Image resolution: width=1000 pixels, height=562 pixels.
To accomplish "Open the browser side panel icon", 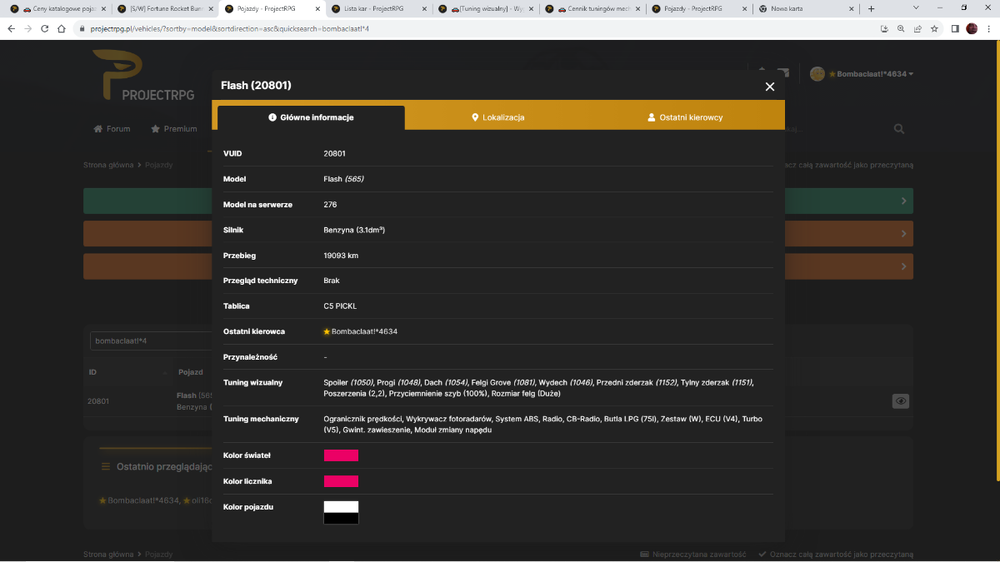I will pyautogui.click(x=955, y=29).
